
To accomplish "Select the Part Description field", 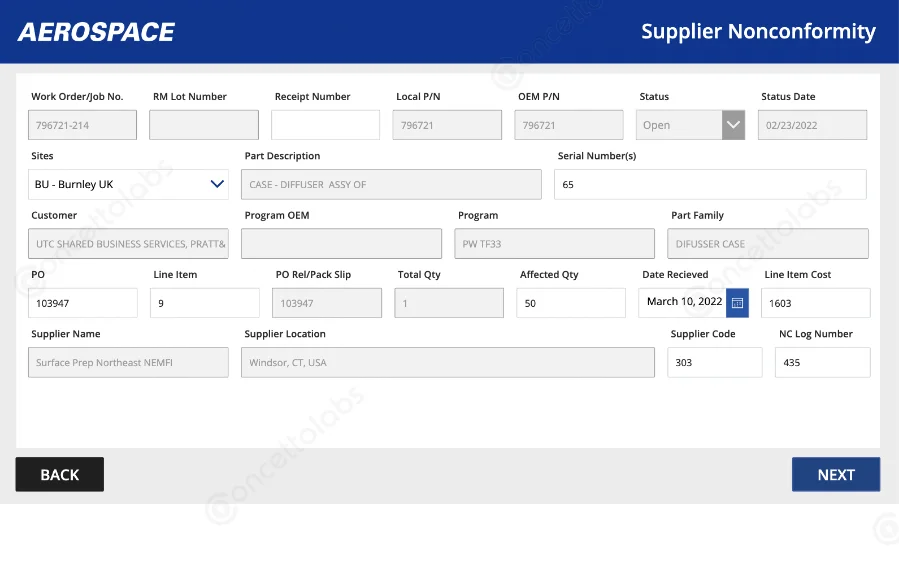I will [x=391, y=184].
